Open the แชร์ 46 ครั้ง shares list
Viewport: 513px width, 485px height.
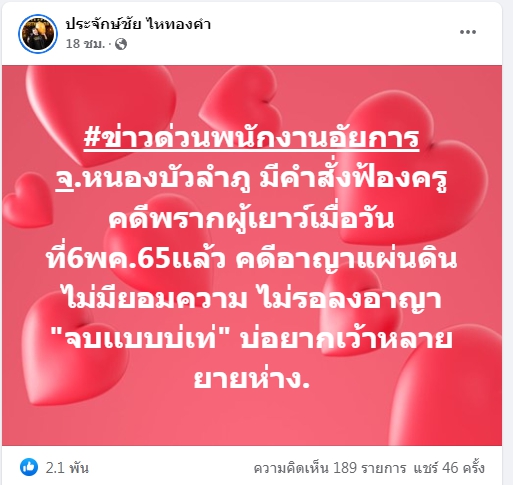449,468
